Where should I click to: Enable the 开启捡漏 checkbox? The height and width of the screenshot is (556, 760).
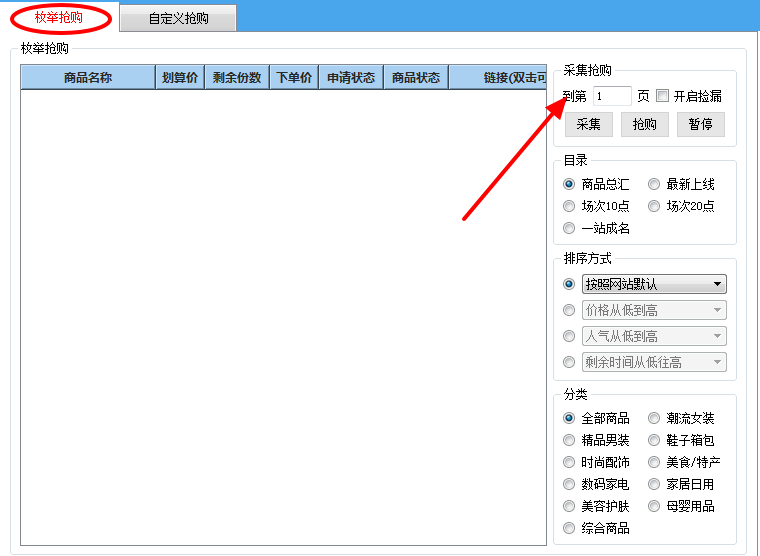coord(662,95)
